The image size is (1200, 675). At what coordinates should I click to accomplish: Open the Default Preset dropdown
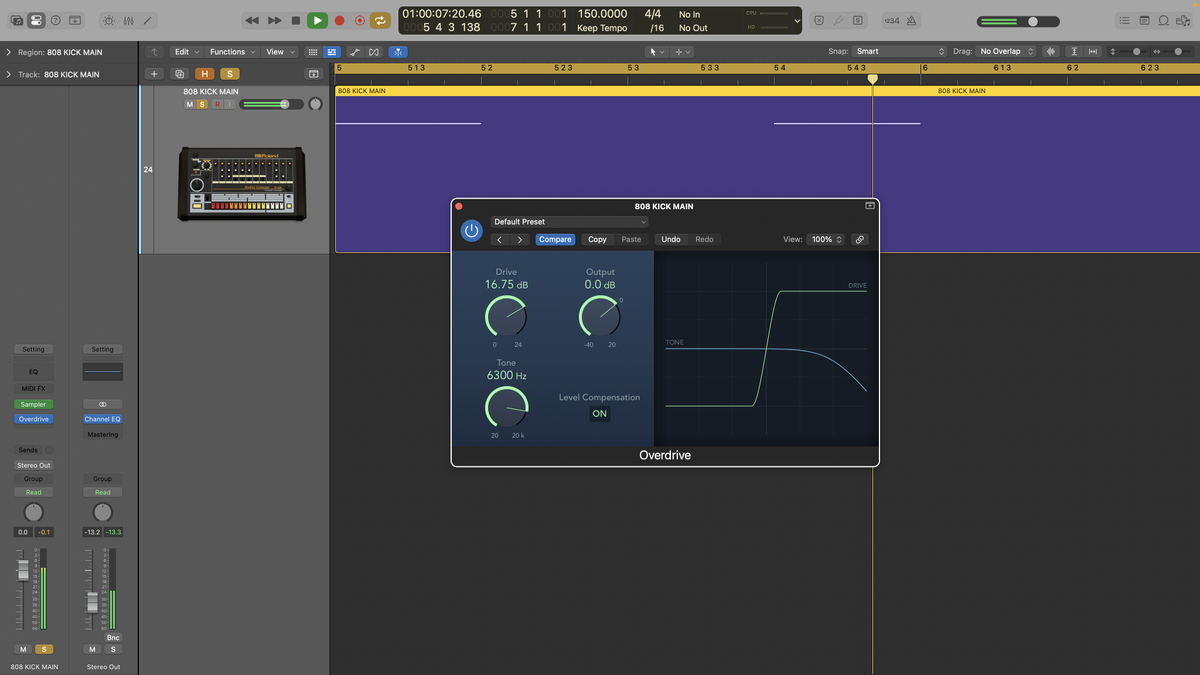click(569, 222)
